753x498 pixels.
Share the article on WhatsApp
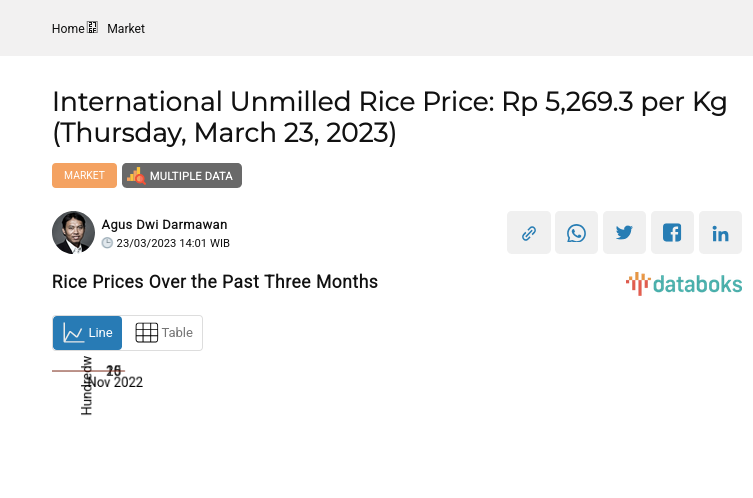(577, 233)
